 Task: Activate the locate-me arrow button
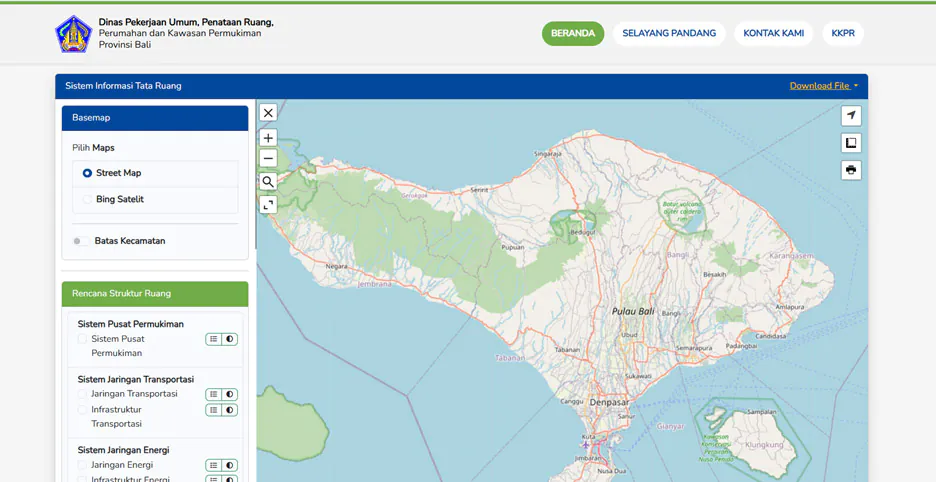click(851, 115)
